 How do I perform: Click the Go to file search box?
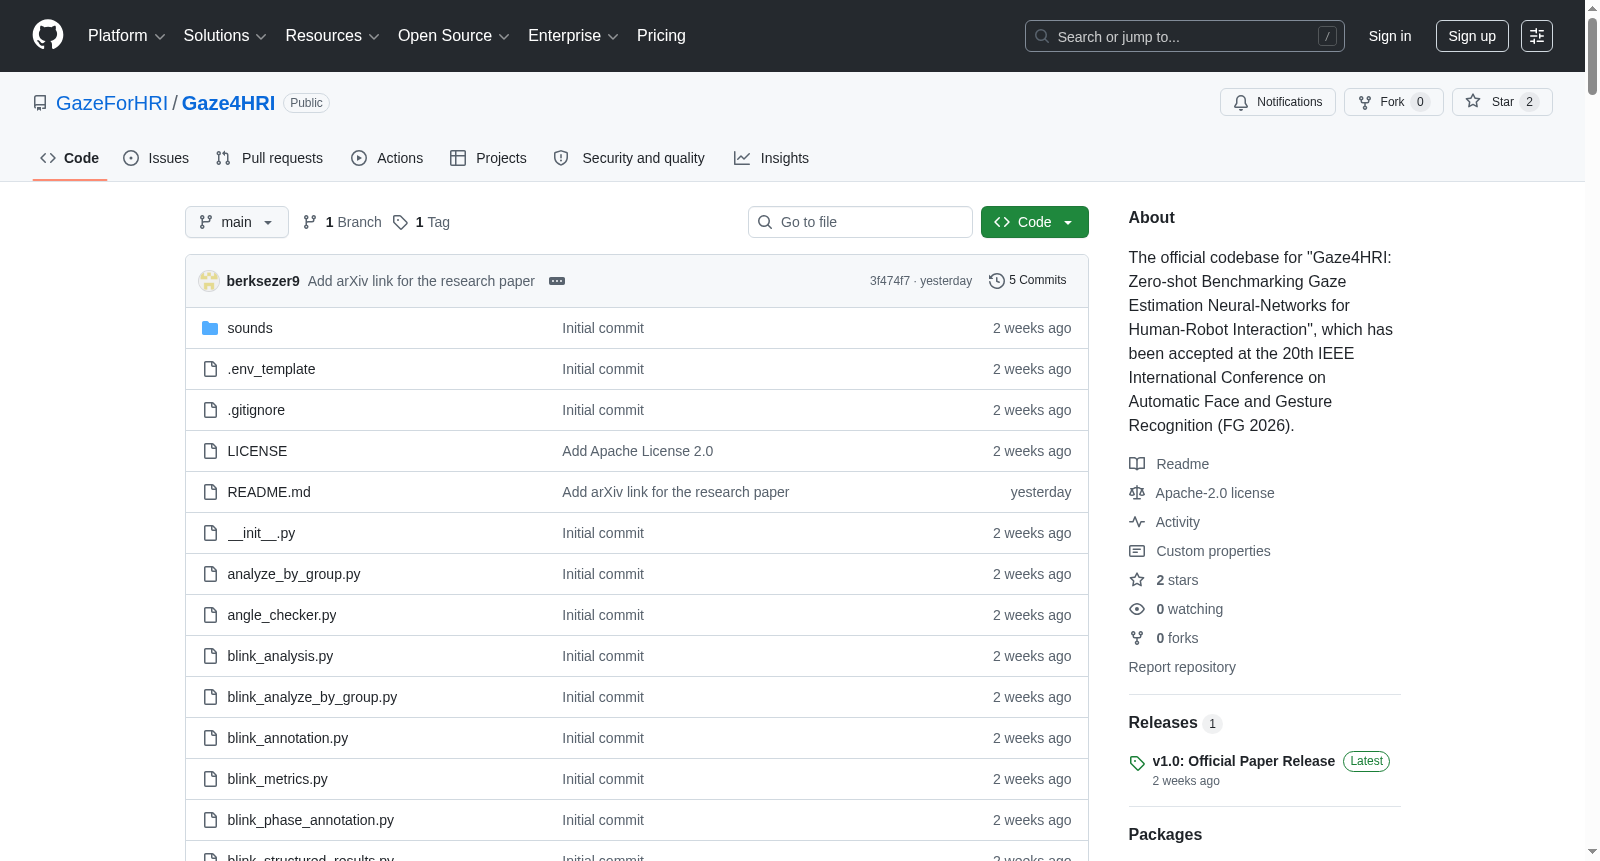860,222
